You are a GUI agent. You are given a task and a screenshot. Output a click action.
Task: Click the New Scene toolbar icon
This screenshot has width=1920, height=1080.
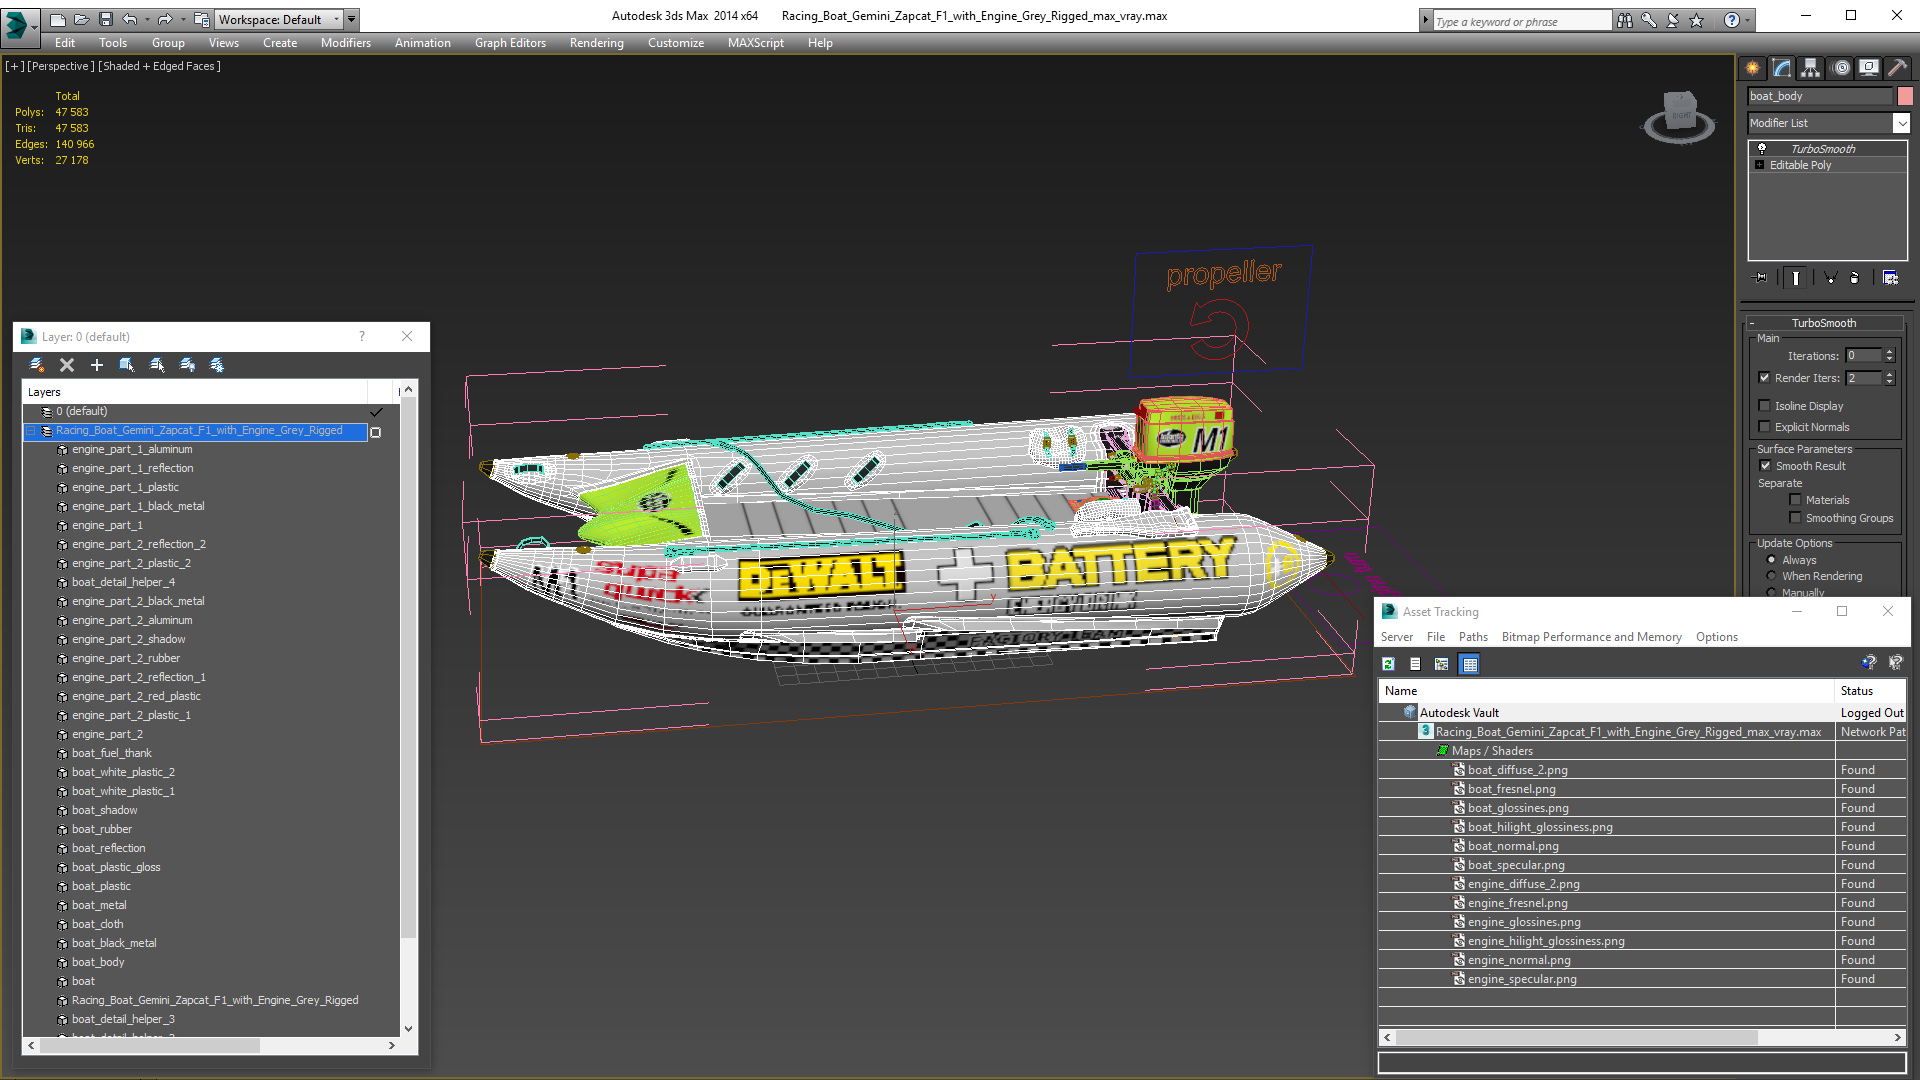pyautogui.click(x=57, y=19)
